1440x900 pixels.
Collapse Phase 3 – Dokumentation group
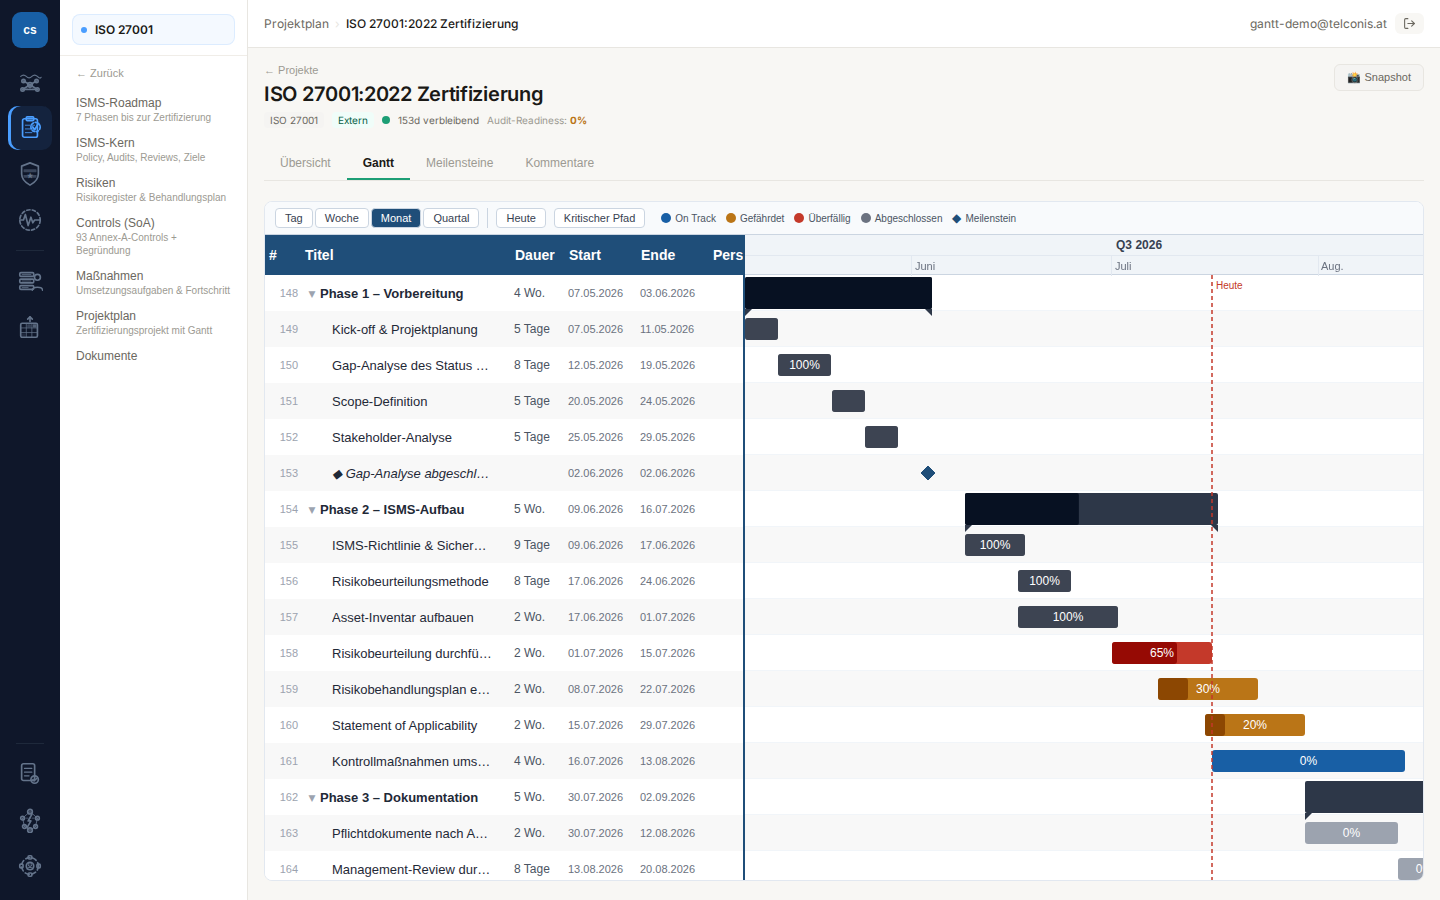(312, 798)
